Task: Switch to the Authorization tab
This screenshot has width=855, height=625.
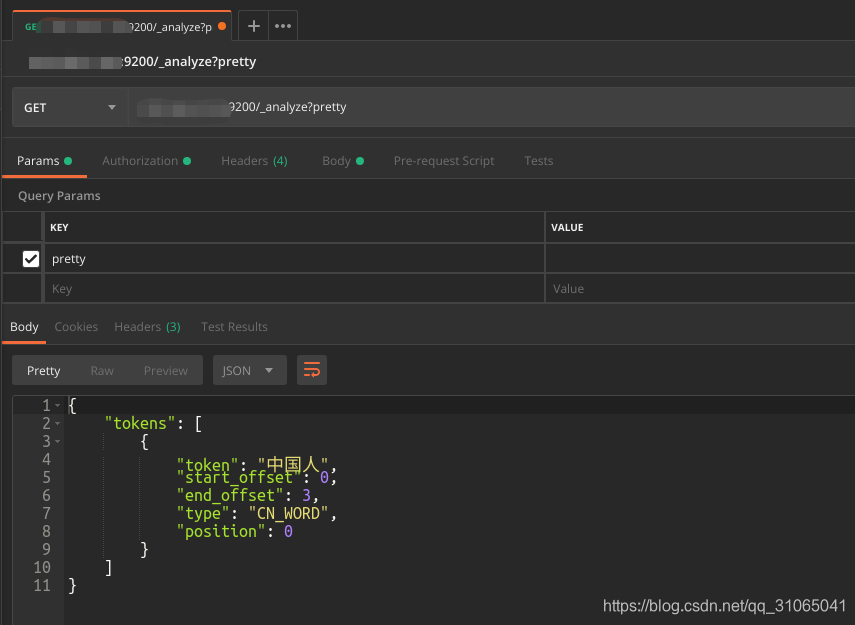Action: pyautogui.click(x=146, y=161)
